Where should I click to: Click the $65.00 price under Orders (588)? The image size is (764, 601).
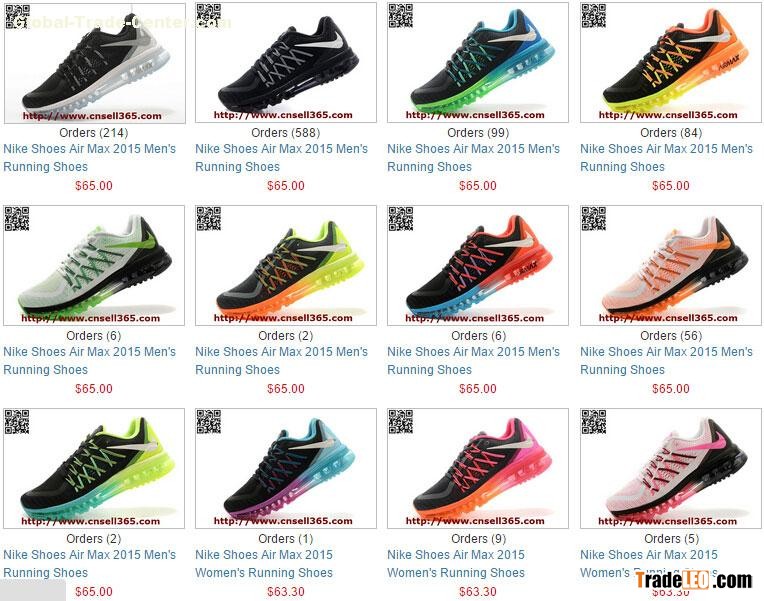286,186
